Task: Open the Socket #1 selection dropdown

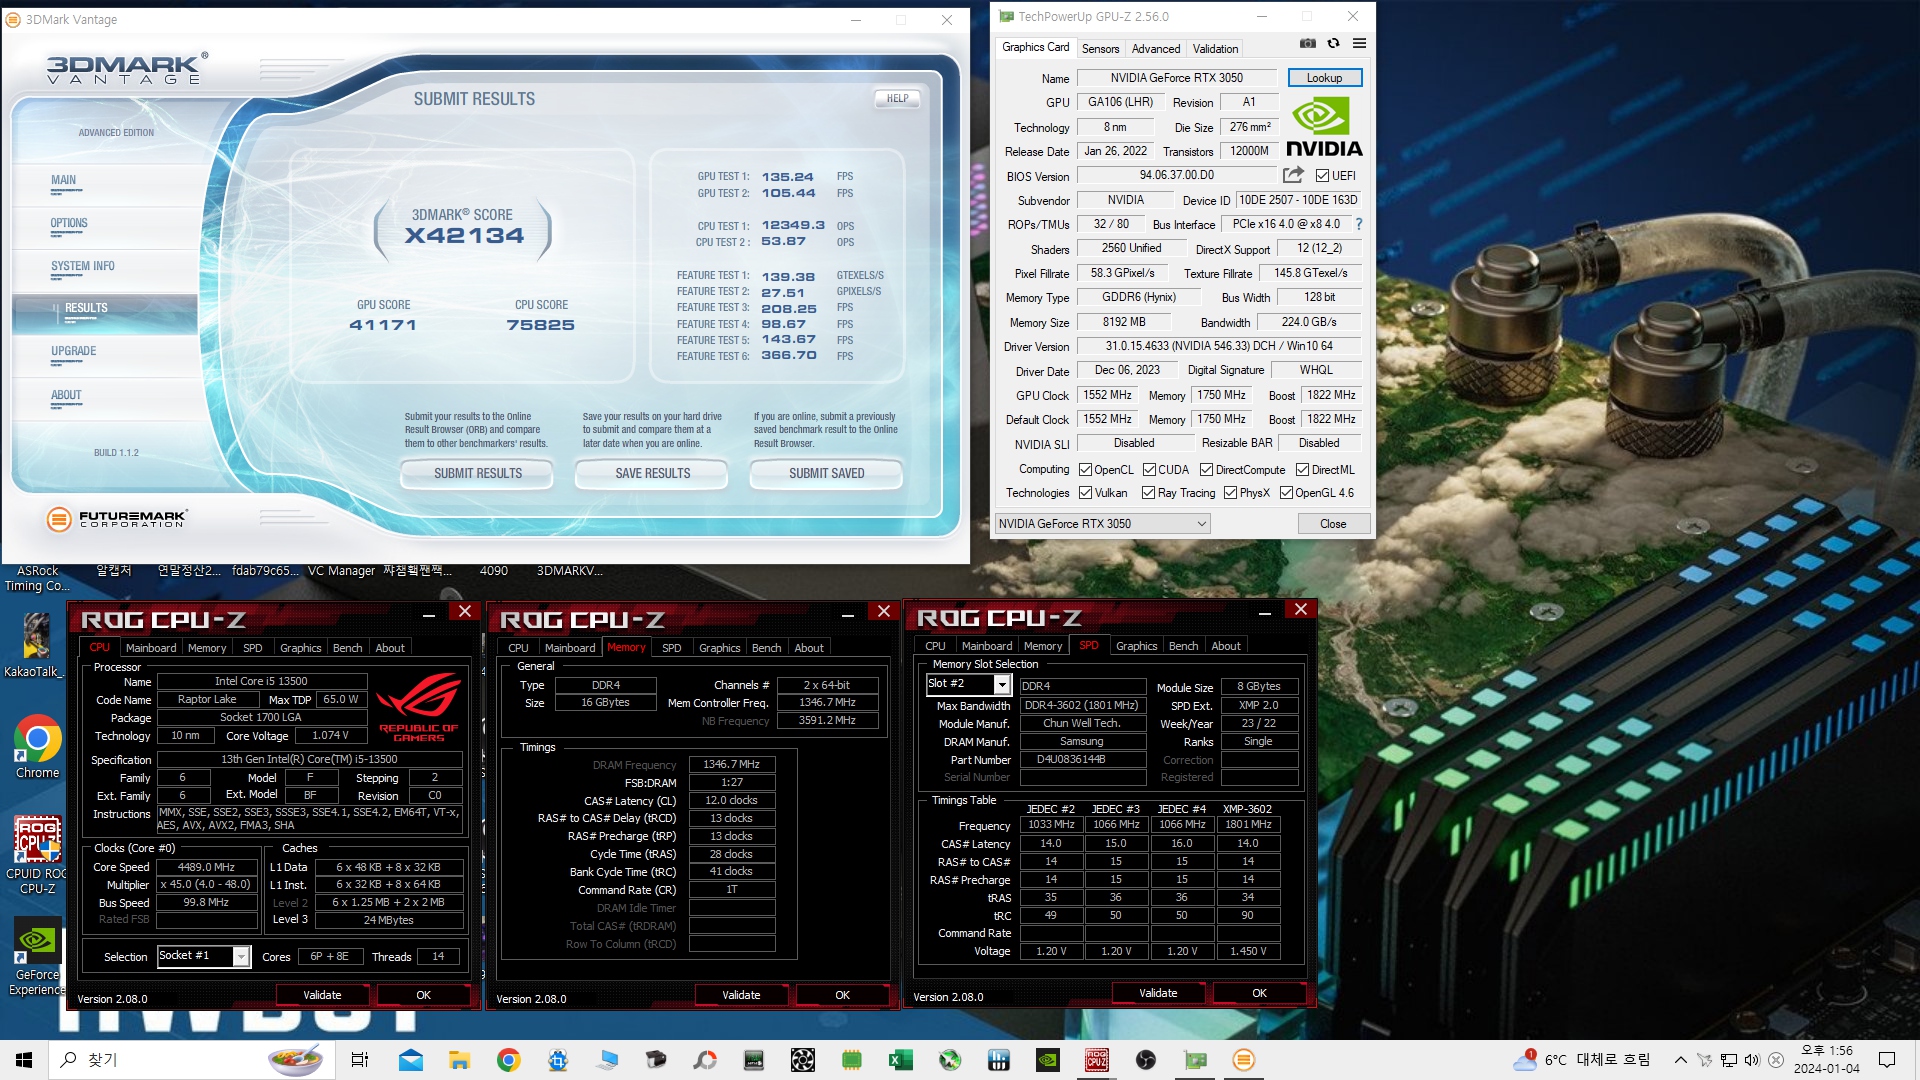Action: (203, 956)
